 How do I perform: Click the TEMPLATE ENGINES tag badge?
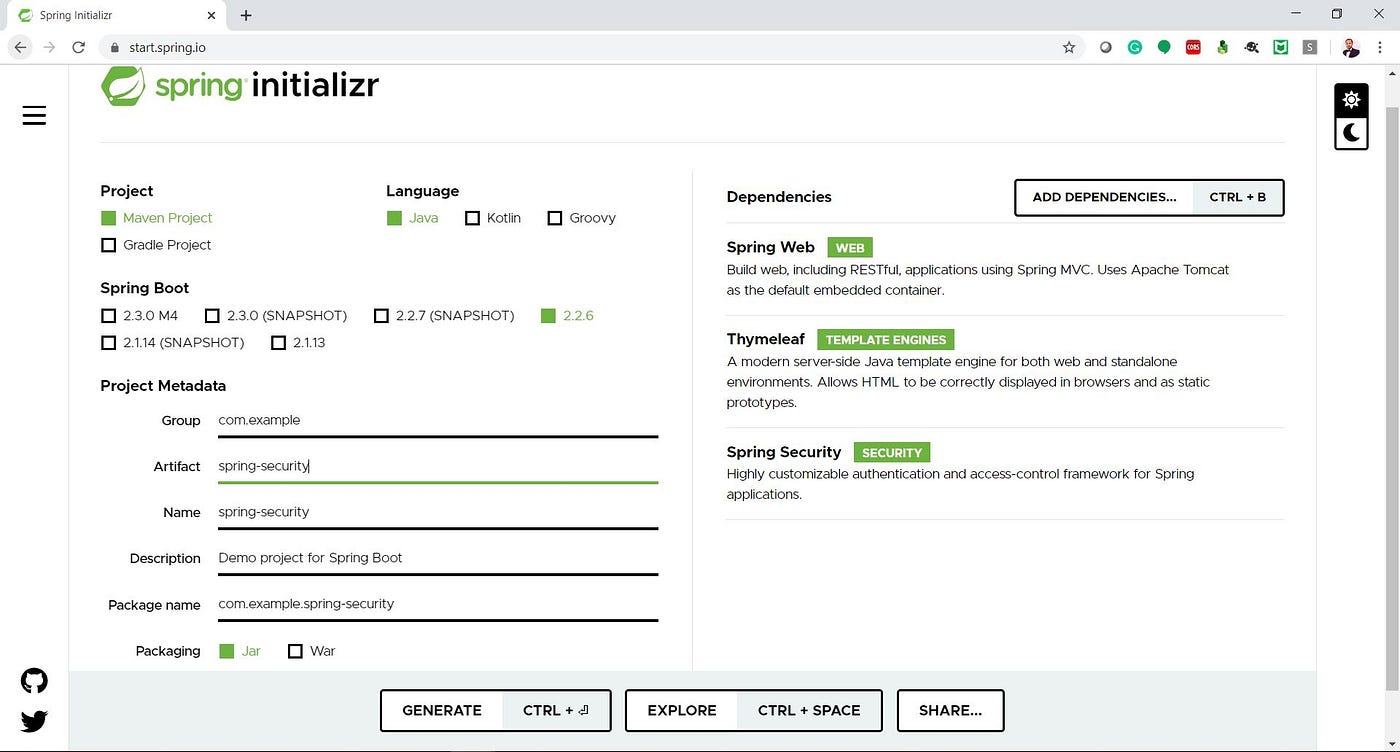(x=886, y=340)
